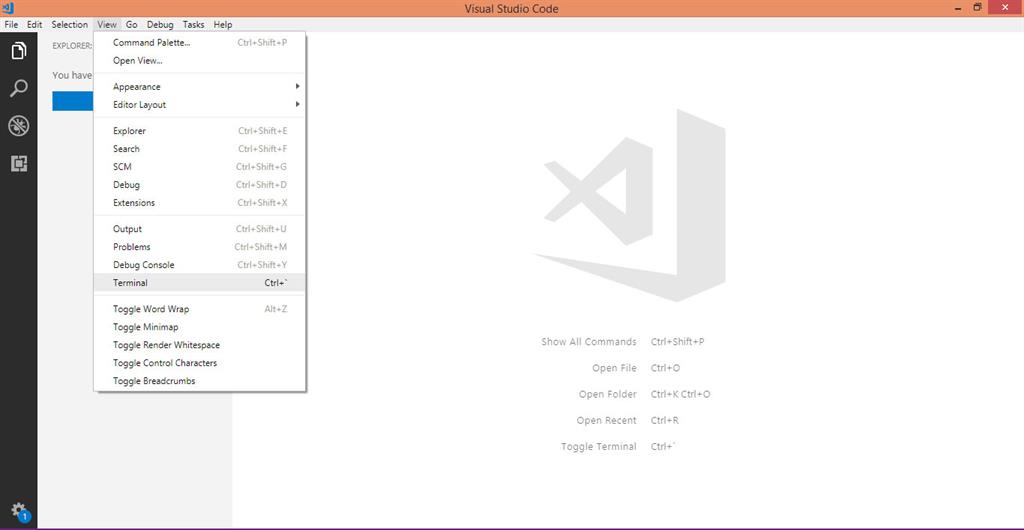Click Toggle Terminal on welcome screen

pos(599,446)
